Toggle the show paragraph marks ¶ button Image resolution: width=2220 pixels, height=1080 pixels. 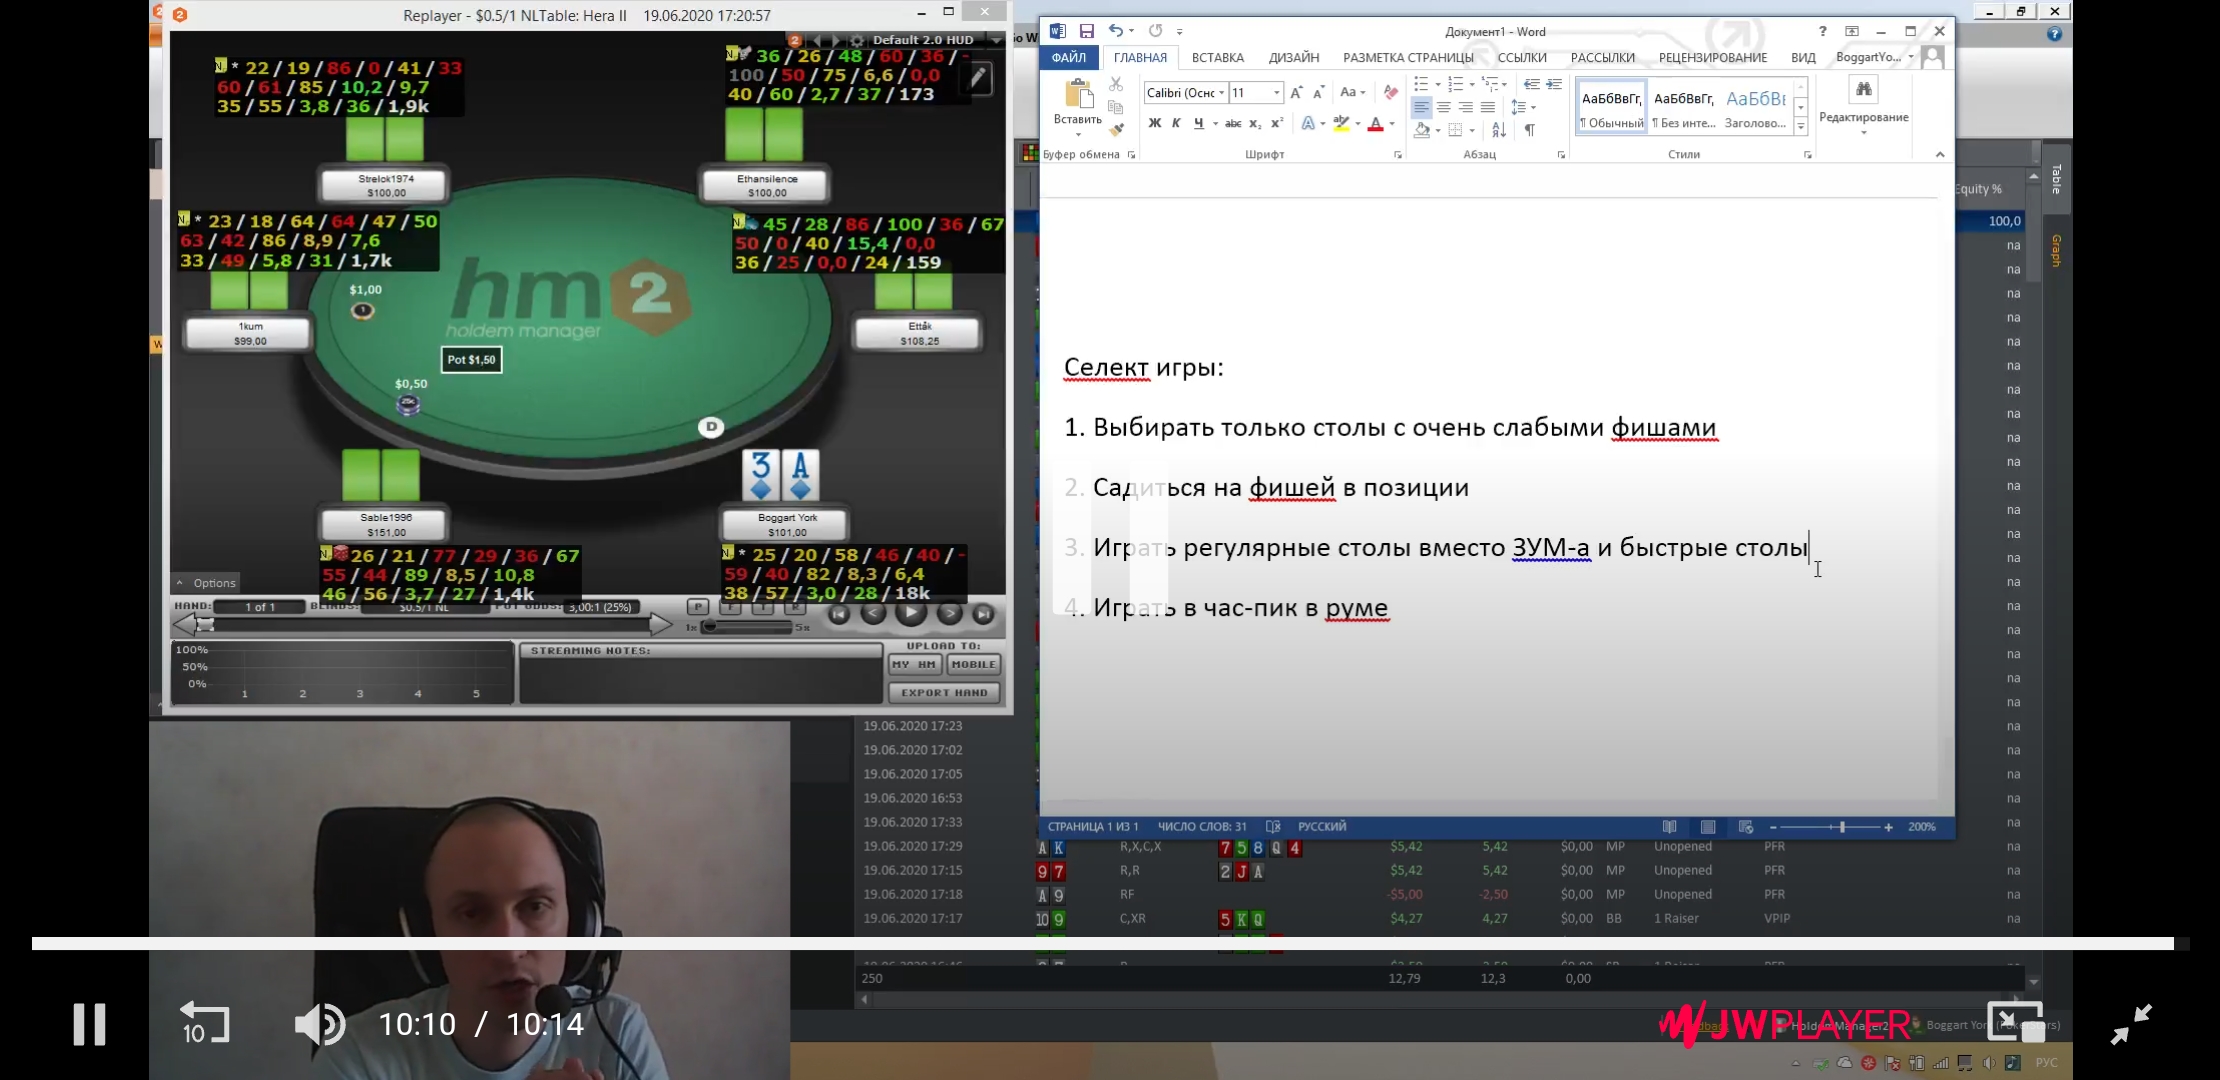[x=1530, y=130]
